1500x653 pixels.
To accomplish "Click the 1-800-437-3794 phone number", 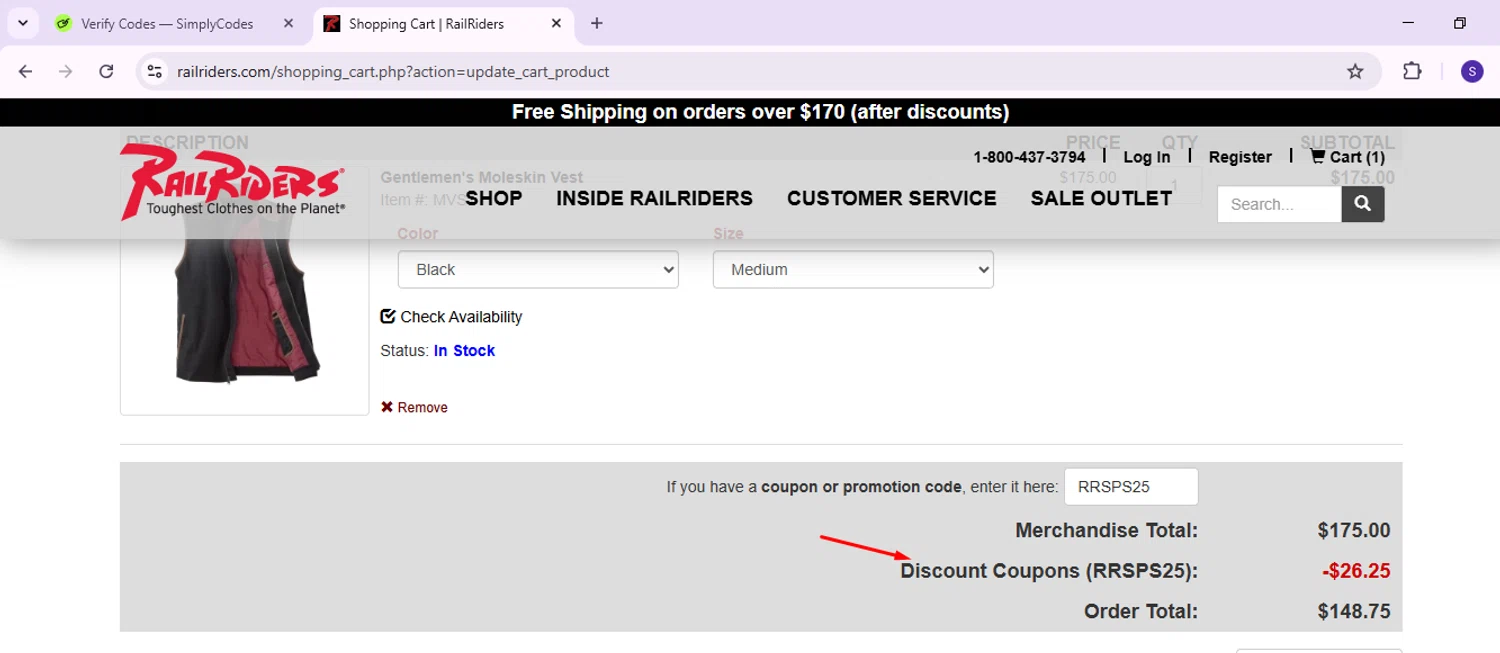I will tap(1029, 157).
